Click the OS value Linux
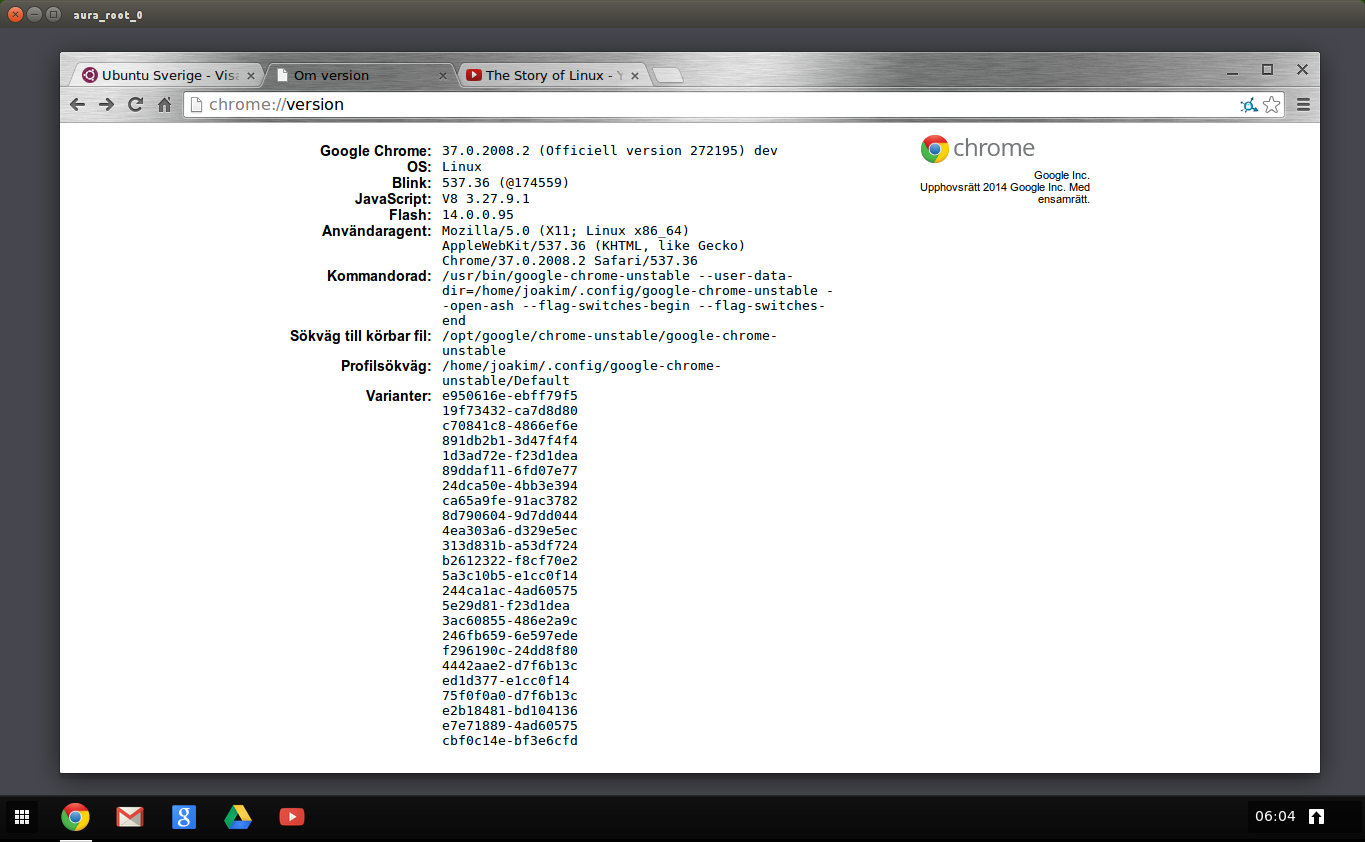The image size is (1365, 842). pos(462,167)
